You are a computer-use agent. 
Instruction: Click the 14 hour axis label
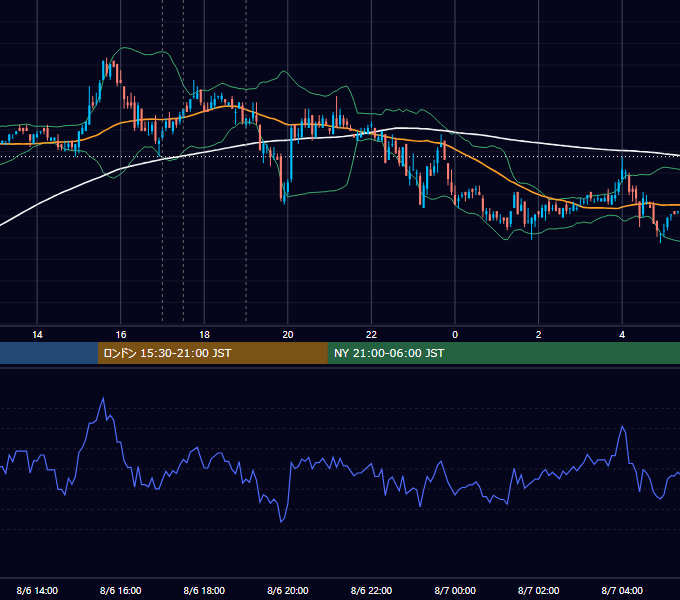pyautogui.click(x=37, y=335)
